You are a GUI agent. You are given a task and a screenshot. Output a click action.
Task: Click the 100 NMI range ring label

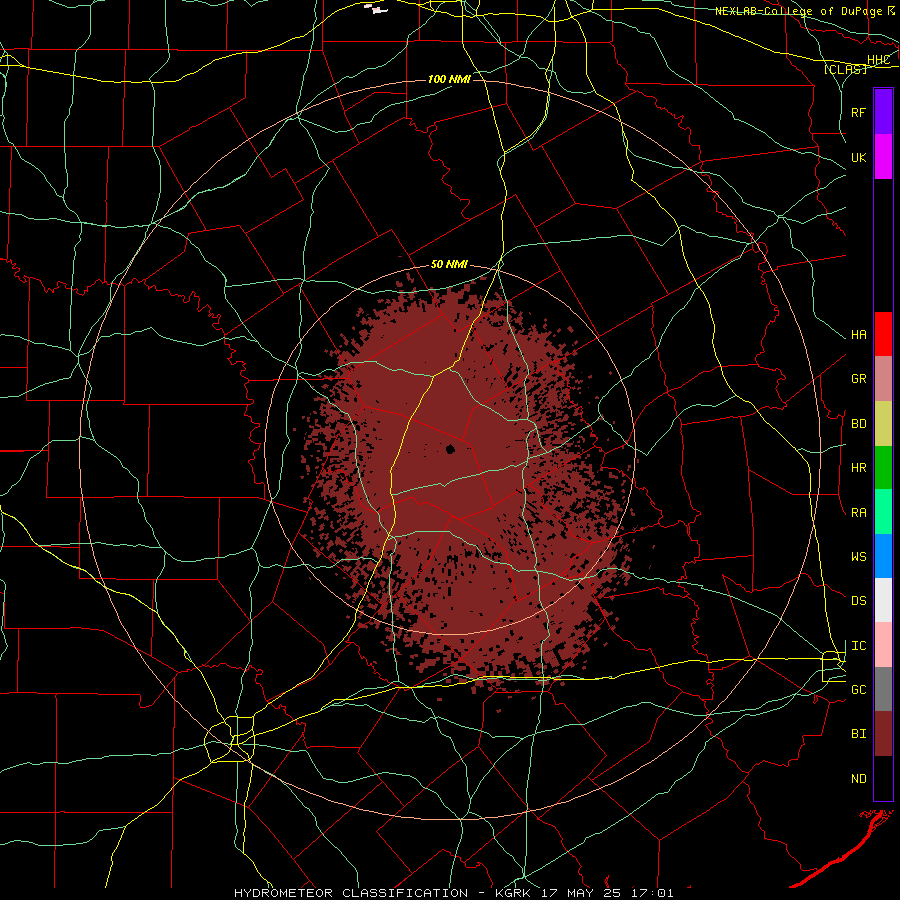pyautogui.click(x=449, y=79)
